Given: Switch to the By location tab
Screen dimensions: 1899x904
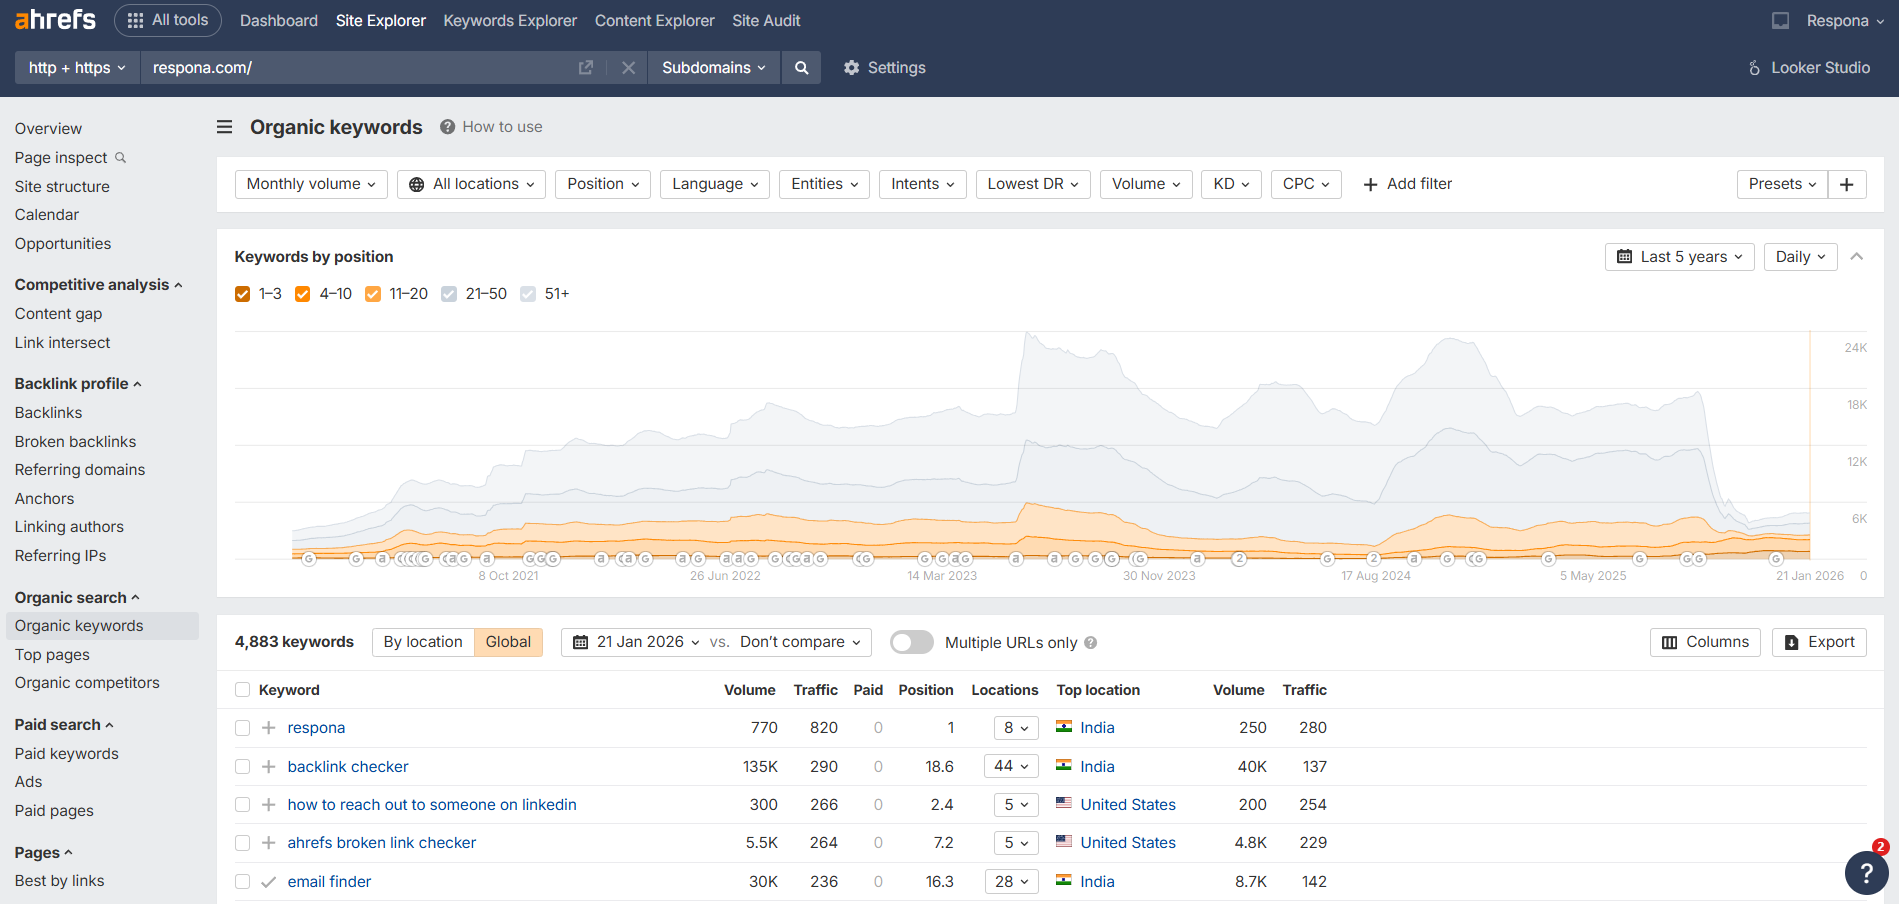Looking at the screenshot, I should [x=423, y=642].
